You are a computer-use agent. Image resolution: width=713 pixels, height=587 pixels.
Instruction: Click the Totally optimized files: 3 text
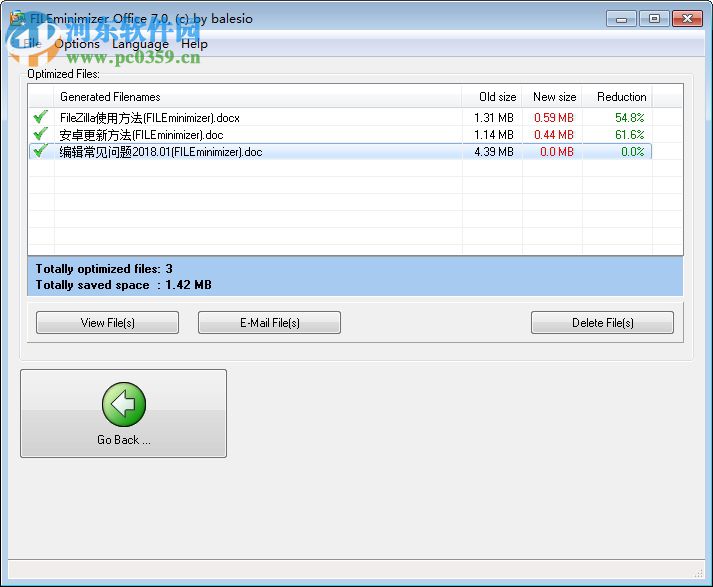coord(104,269)
